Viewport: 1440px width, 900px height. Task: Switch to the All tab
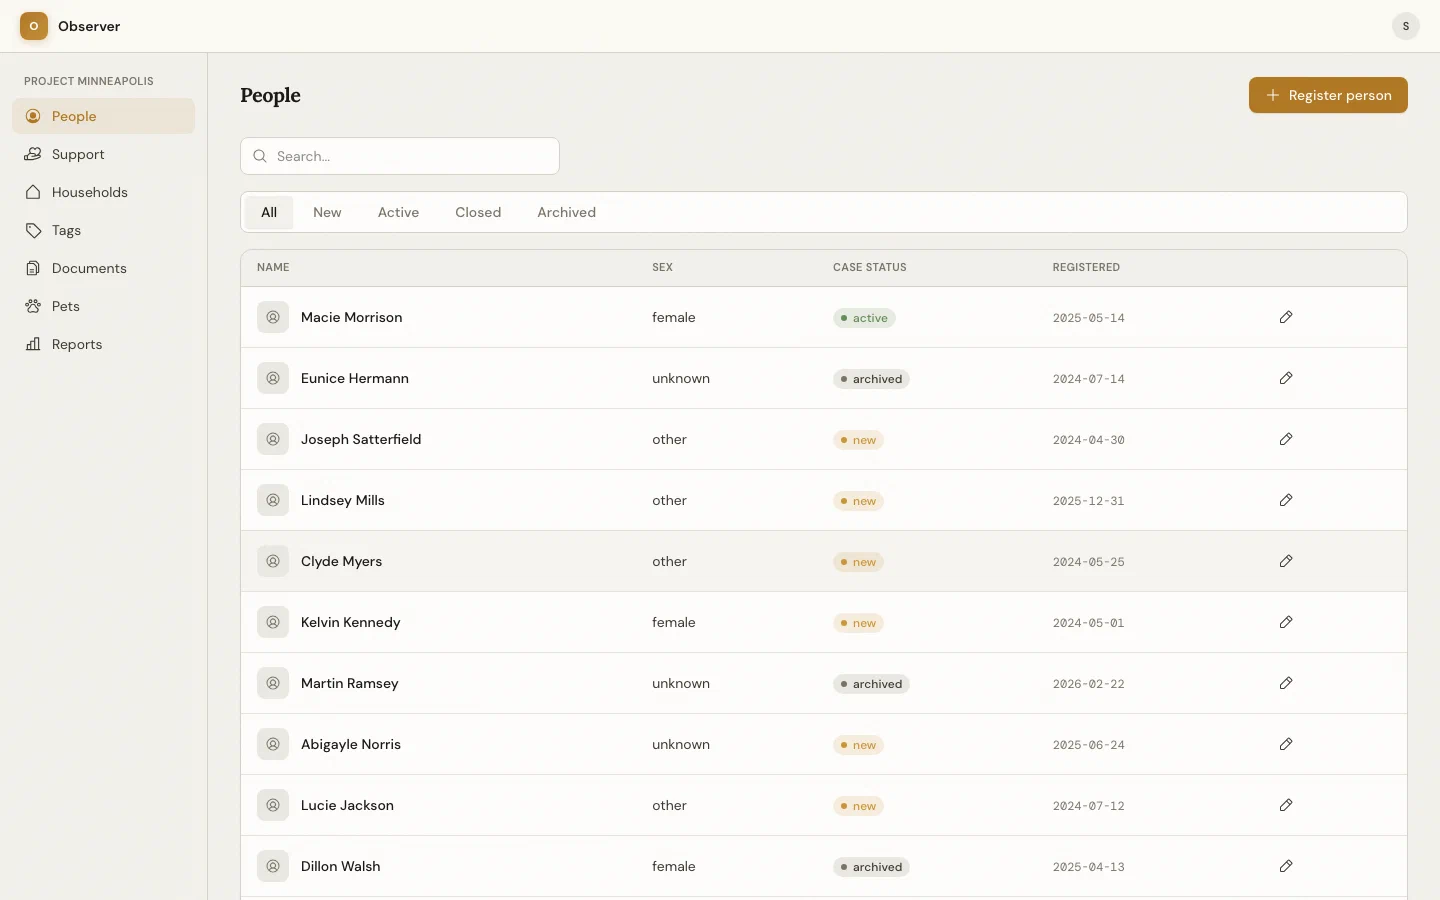(268, 212)
